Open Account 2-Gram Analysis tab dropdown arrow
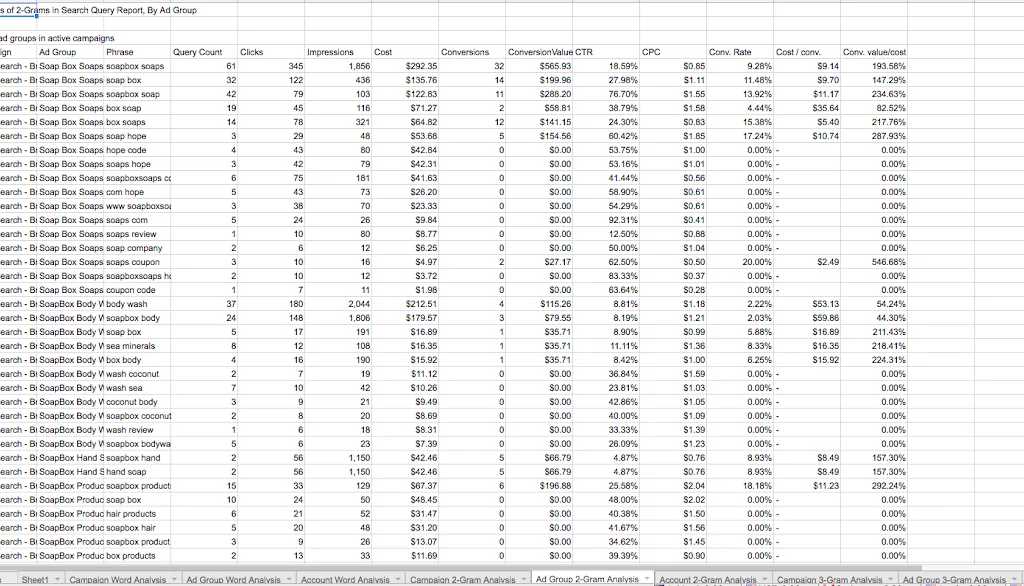The width and height of the screenshot is (1024, 586). 765,579
